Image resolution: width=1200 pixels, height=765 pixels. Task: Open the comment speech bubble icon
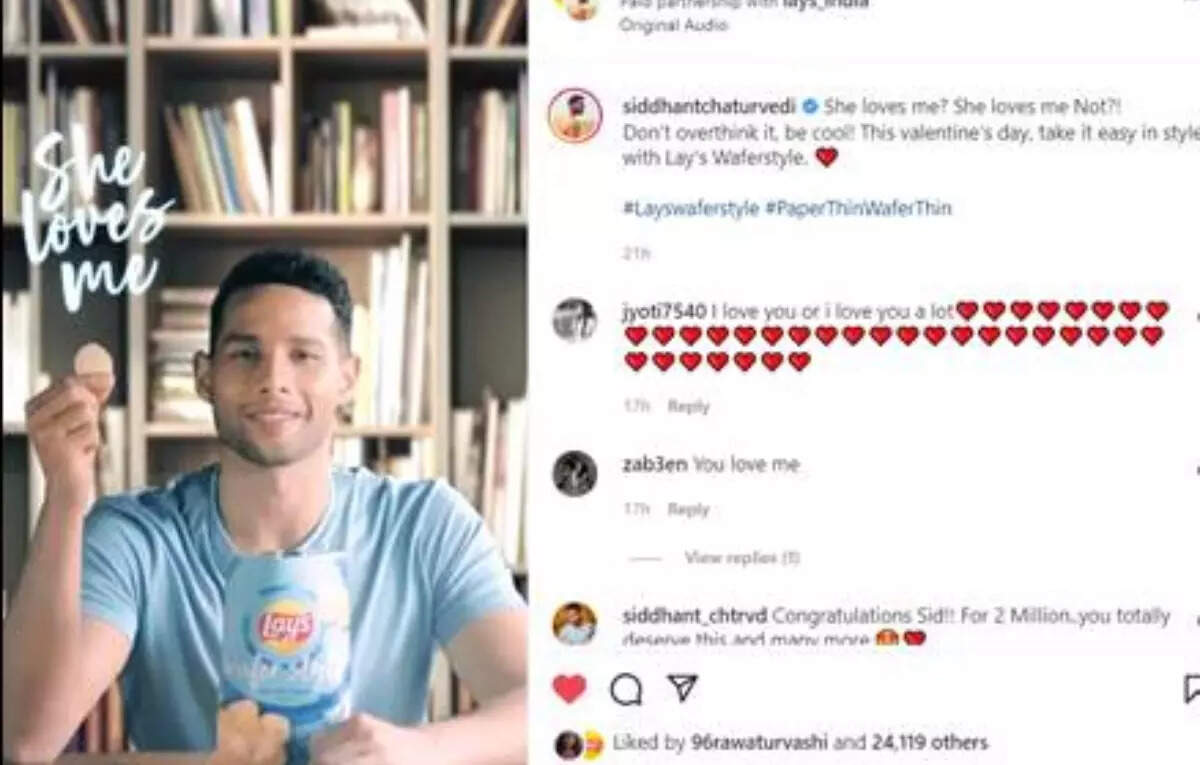[x=626, y=689]
